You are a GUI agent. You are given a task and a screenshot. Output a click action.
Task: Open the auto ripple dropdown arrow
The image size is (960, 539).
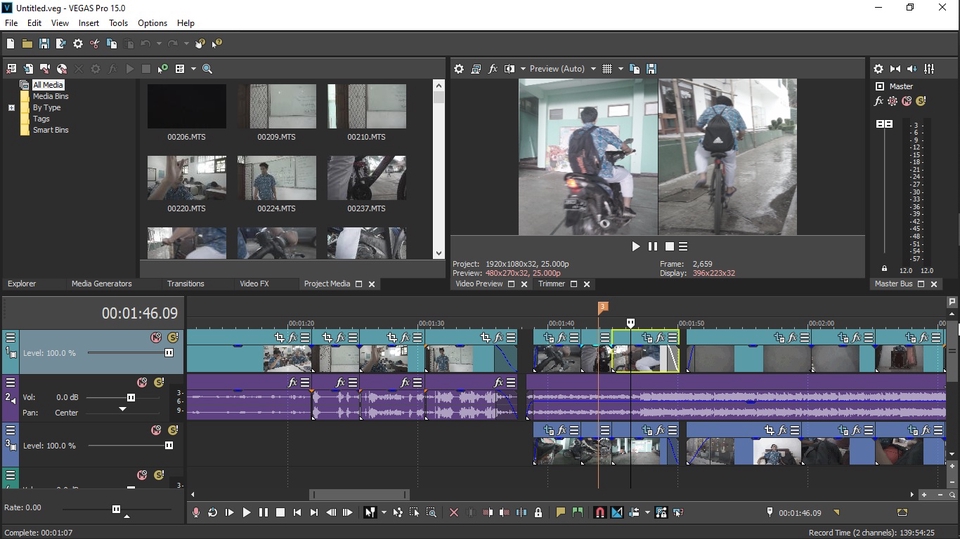coord(647,513)
